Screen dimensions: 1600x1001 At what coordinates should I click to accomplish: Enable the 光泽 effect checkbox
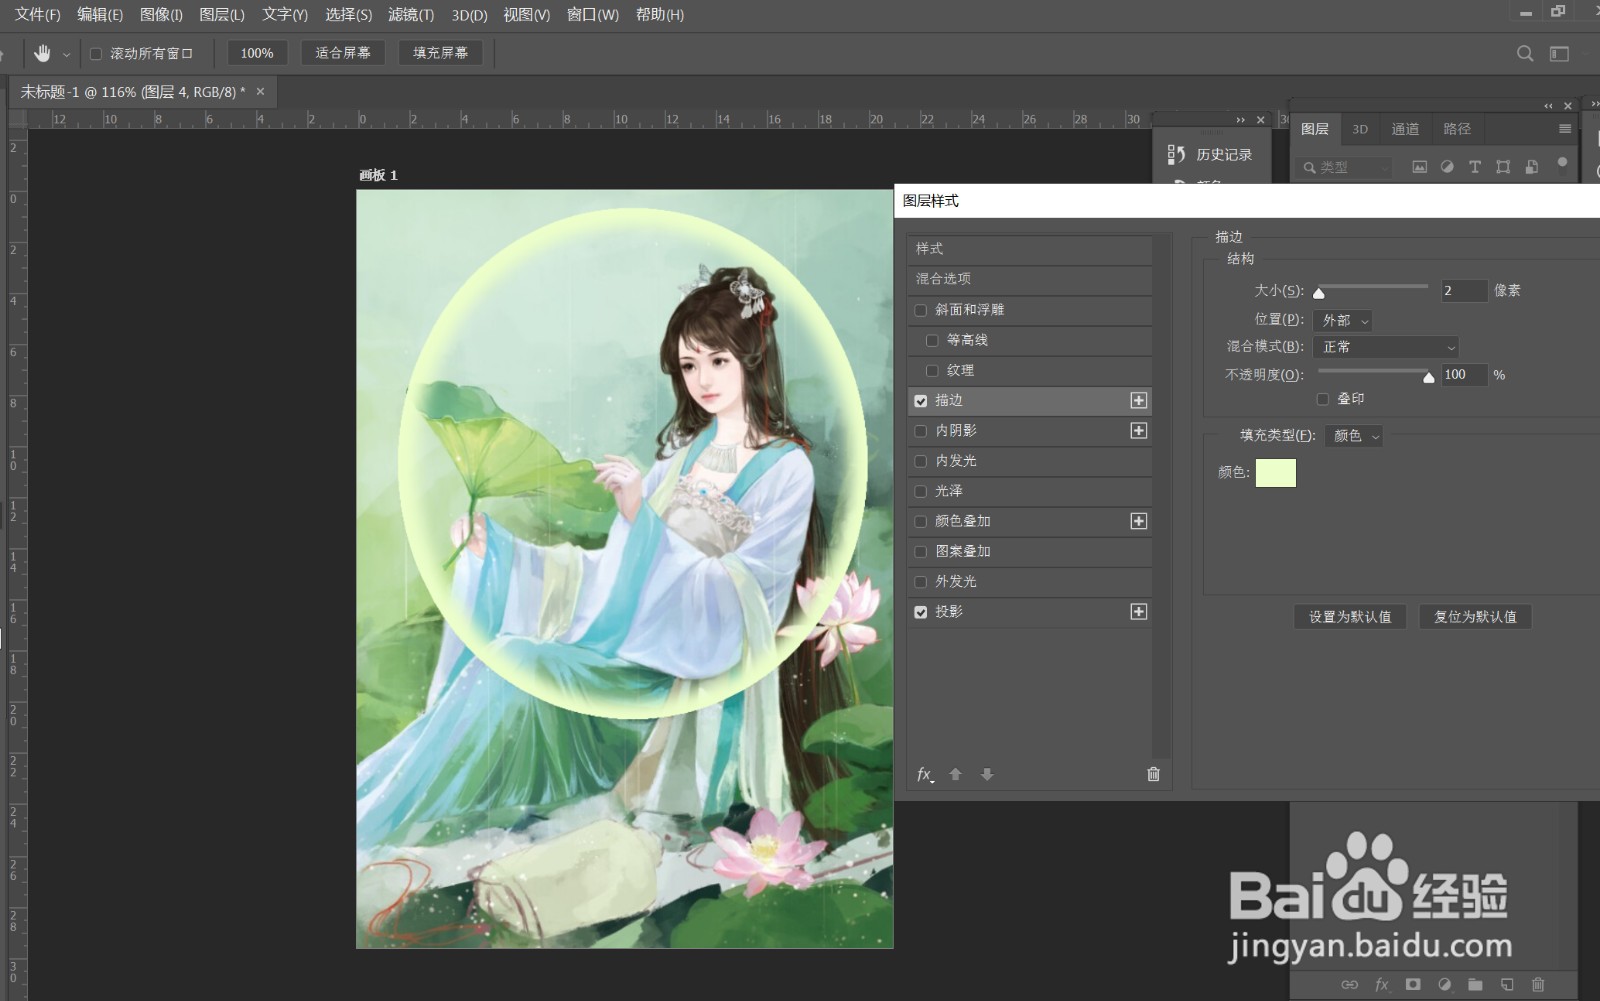click(921, 491)
